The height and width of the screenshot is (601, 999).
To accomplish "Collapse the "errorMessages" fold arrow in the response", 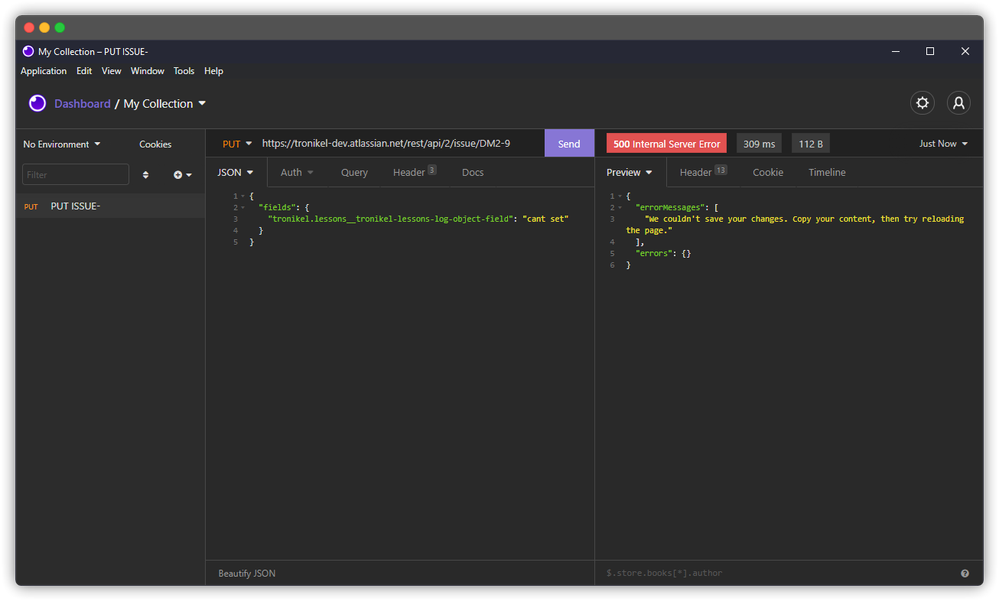I will 619,208.
